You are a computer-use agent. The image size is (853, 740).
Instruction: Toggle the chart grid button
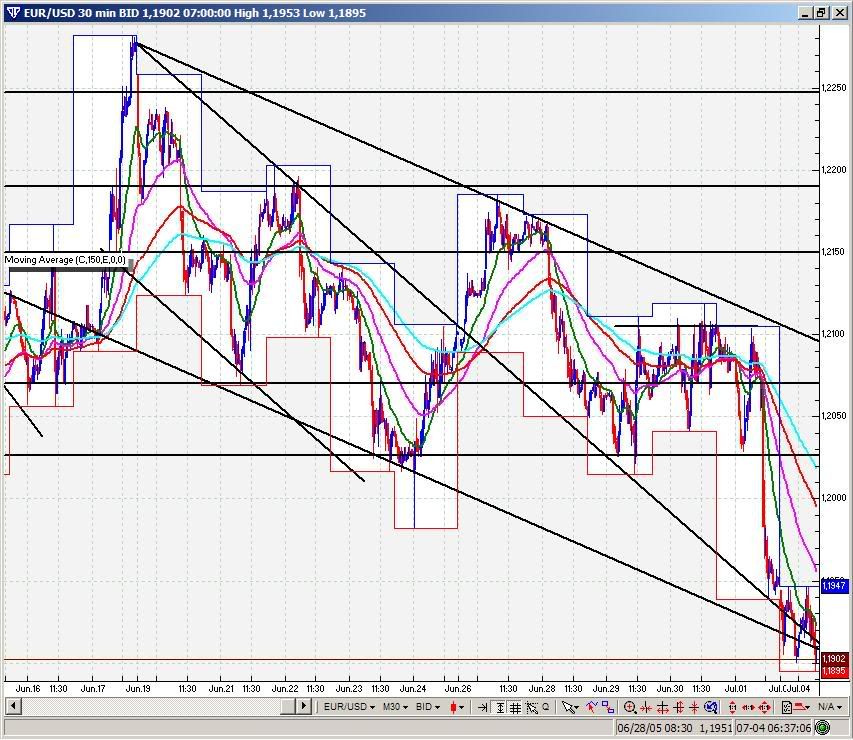(x=515, y=707)
